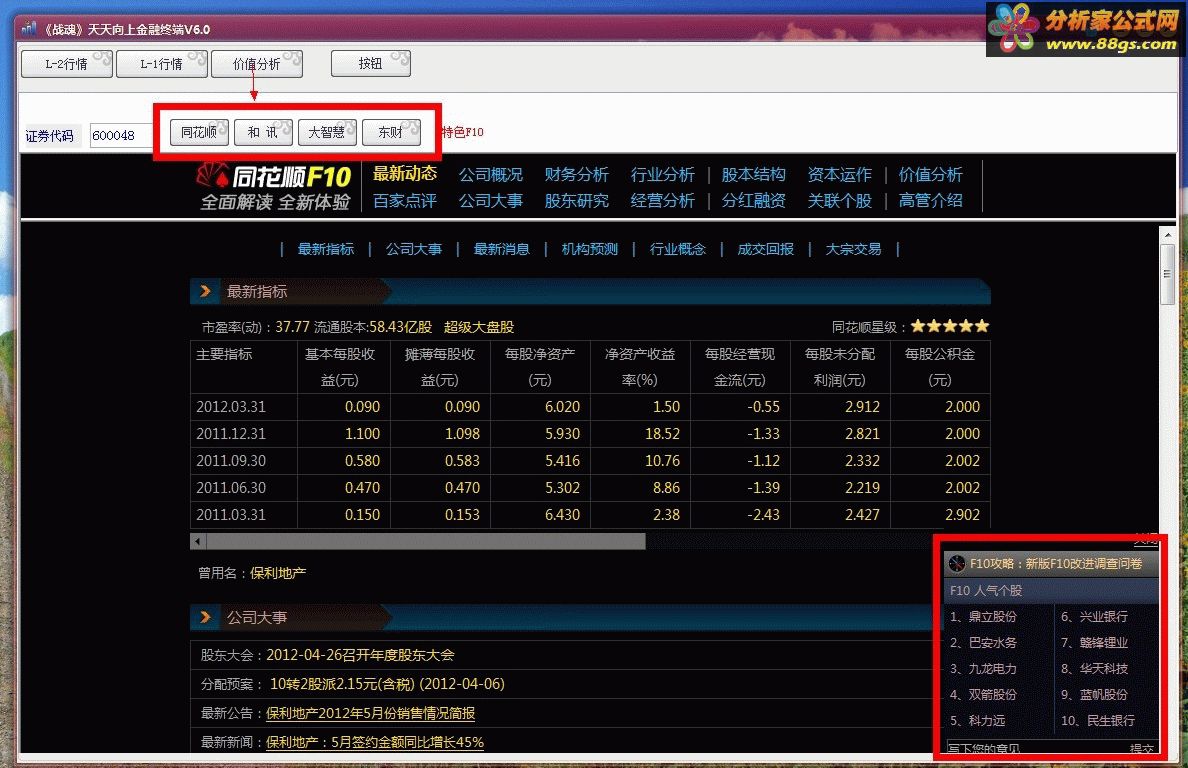Open popular stock 巴安水务
The height and width of the screenshot is (768, 1188).
coord(993,642)
